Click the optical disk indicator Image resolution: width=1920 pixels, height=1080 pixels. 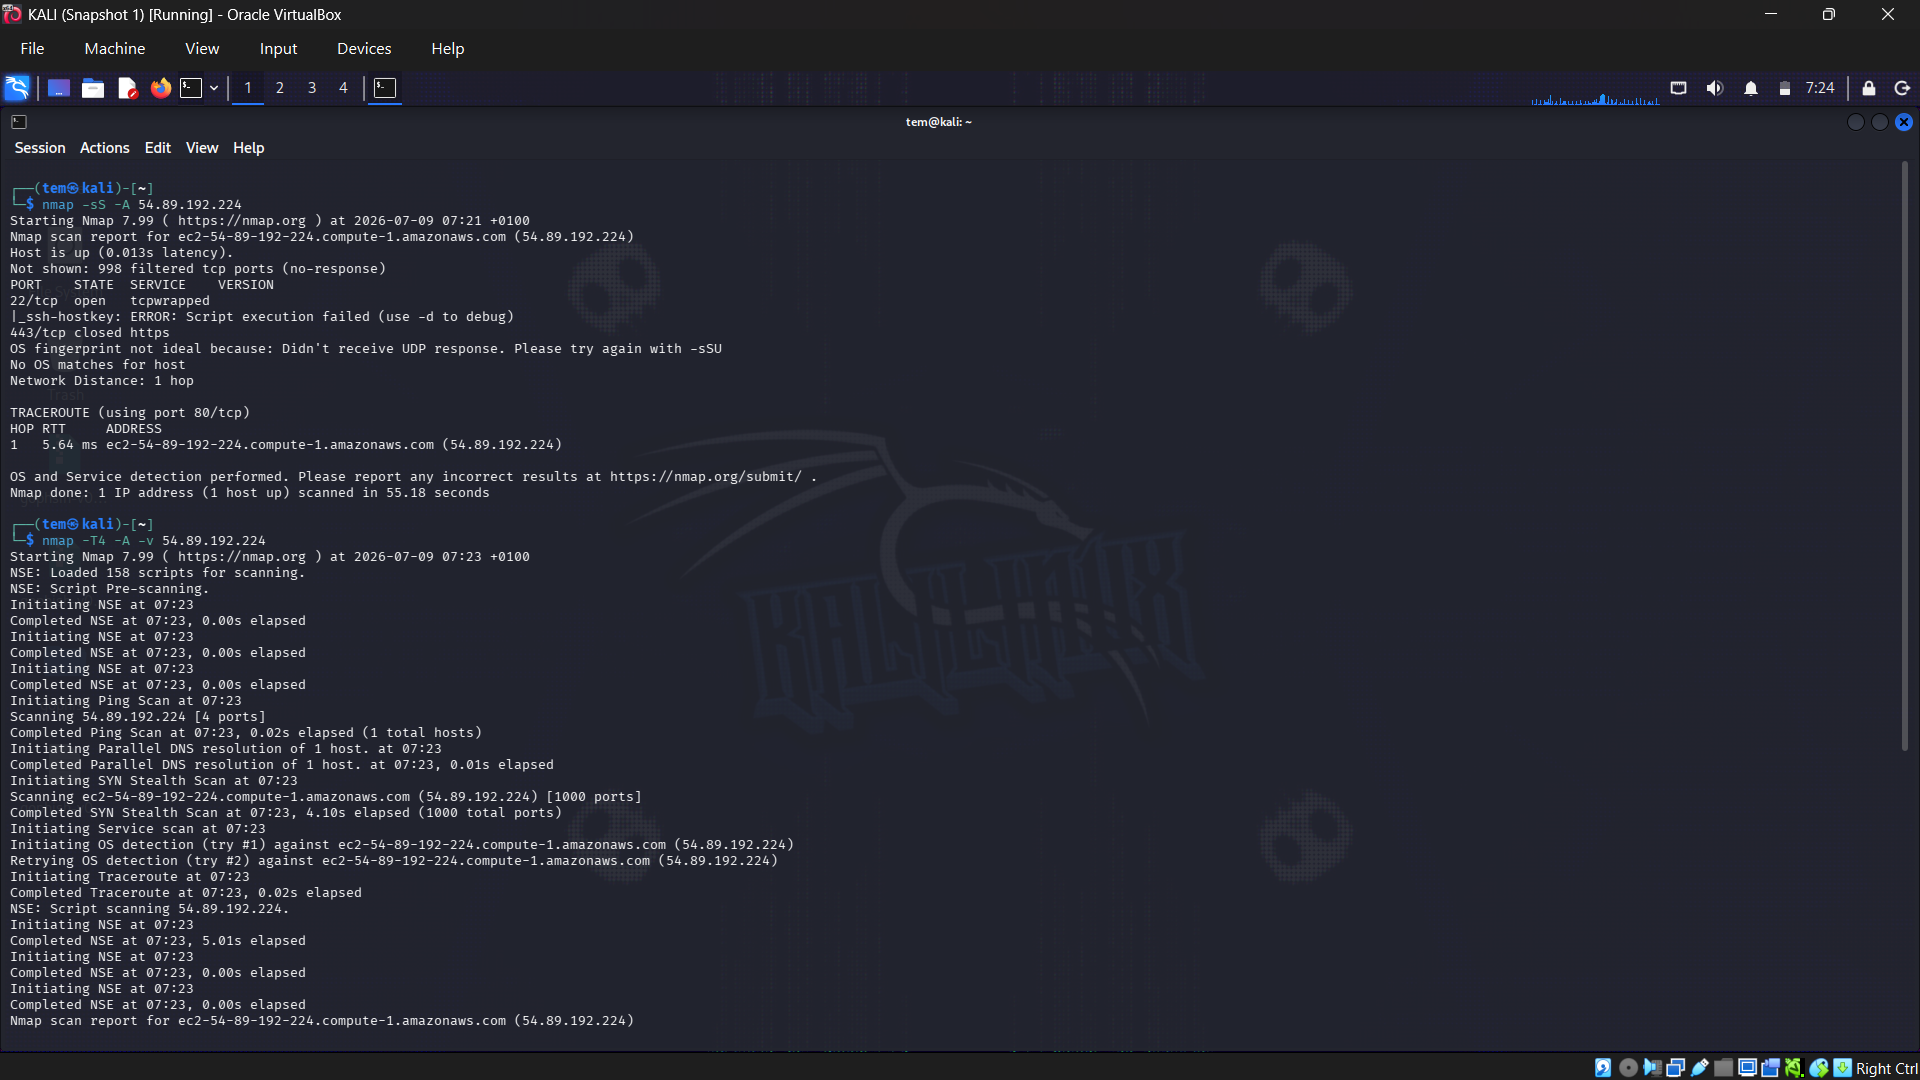coord(1628,1068)
